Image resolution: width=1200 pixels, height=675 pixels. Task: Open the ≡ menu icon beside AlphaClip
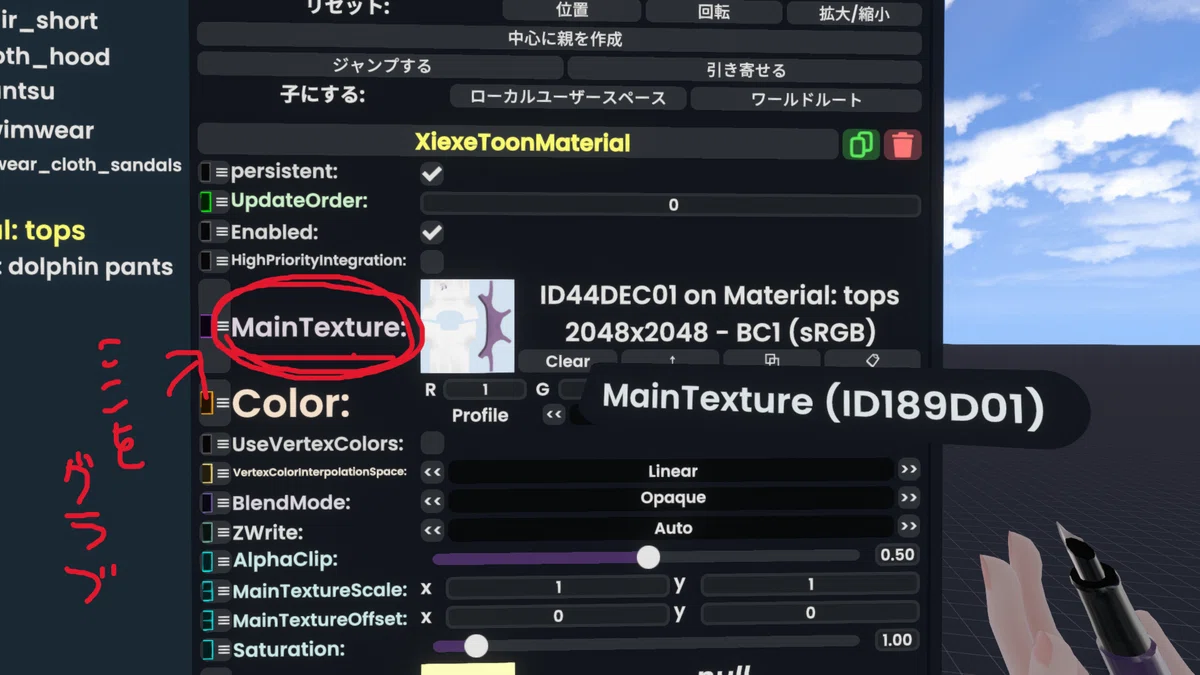point(222,561)
